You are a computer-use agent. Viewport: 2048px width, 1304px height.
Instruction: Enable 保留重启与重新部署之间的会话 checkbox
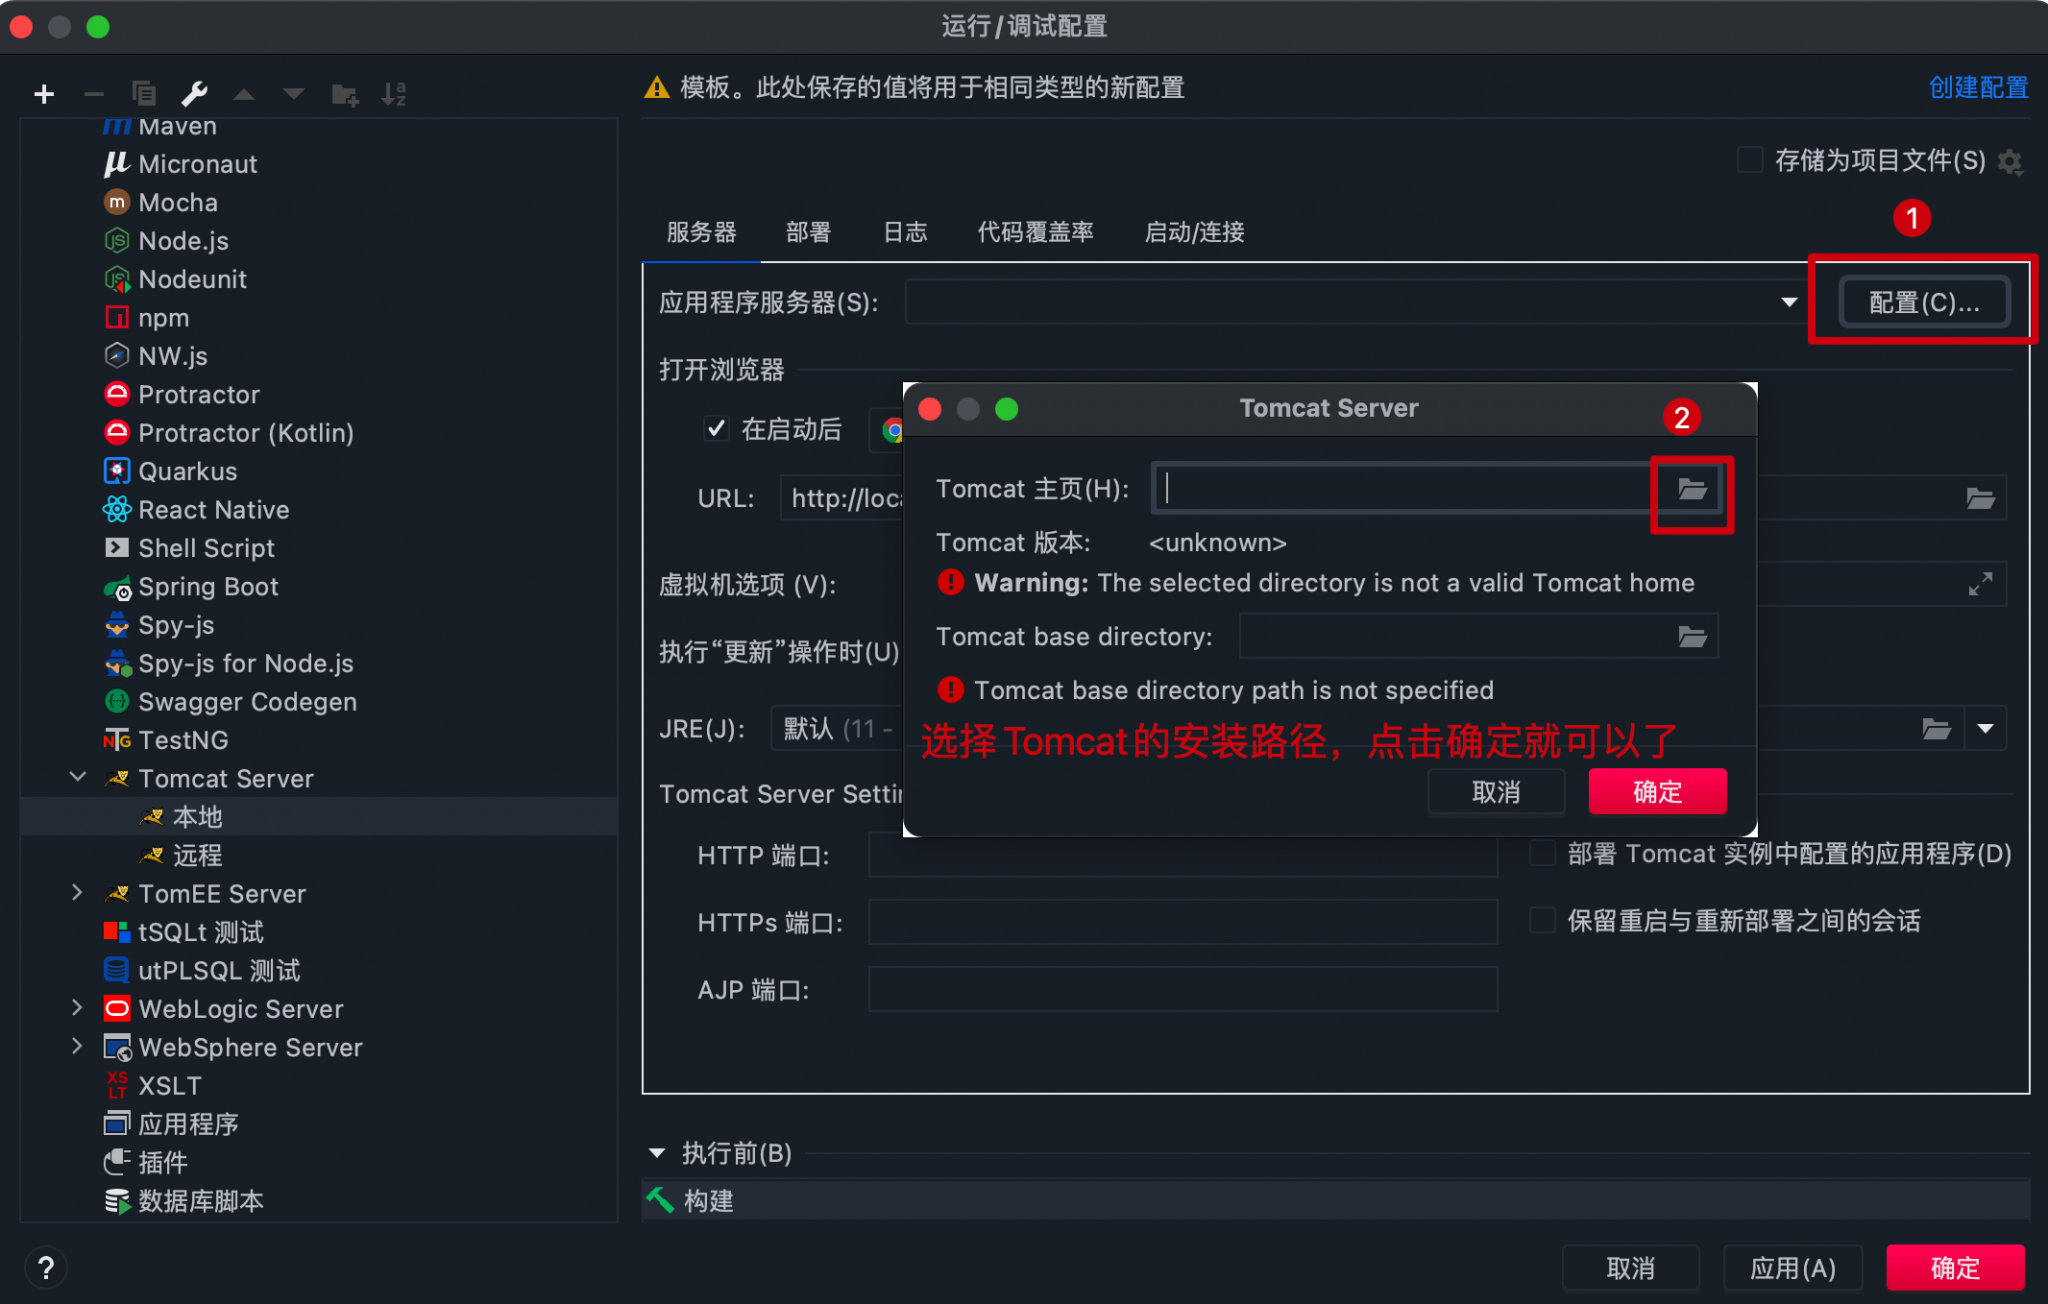(1543, 920)
